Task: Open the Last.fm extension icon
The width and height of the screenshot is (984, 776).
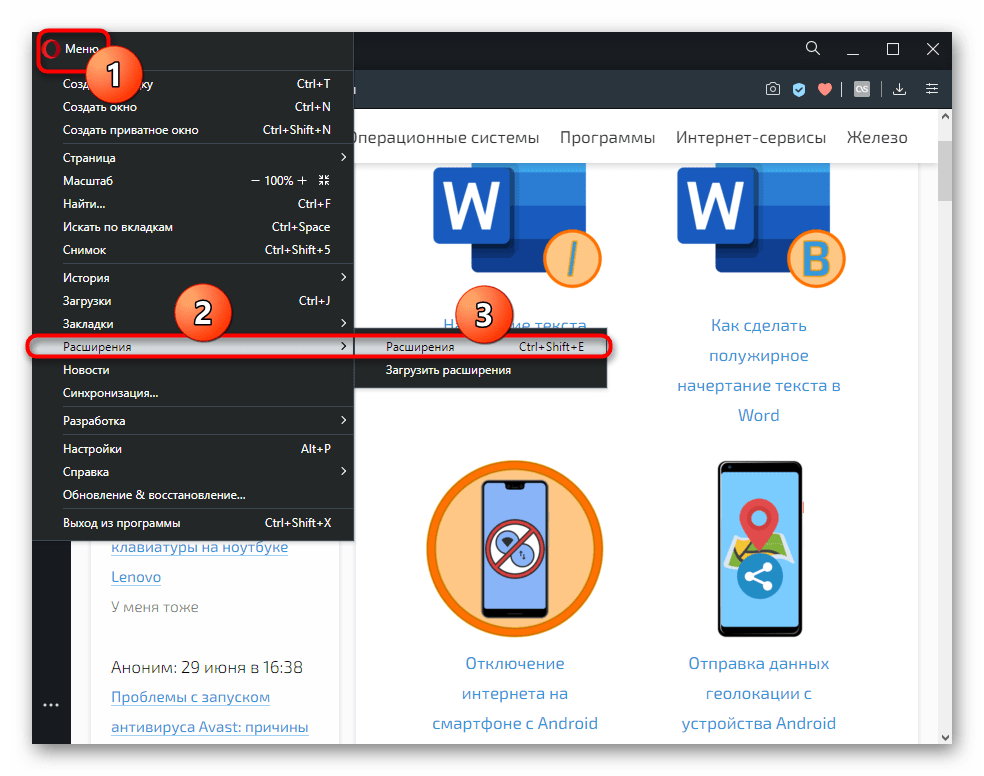Action: (861, 89)
